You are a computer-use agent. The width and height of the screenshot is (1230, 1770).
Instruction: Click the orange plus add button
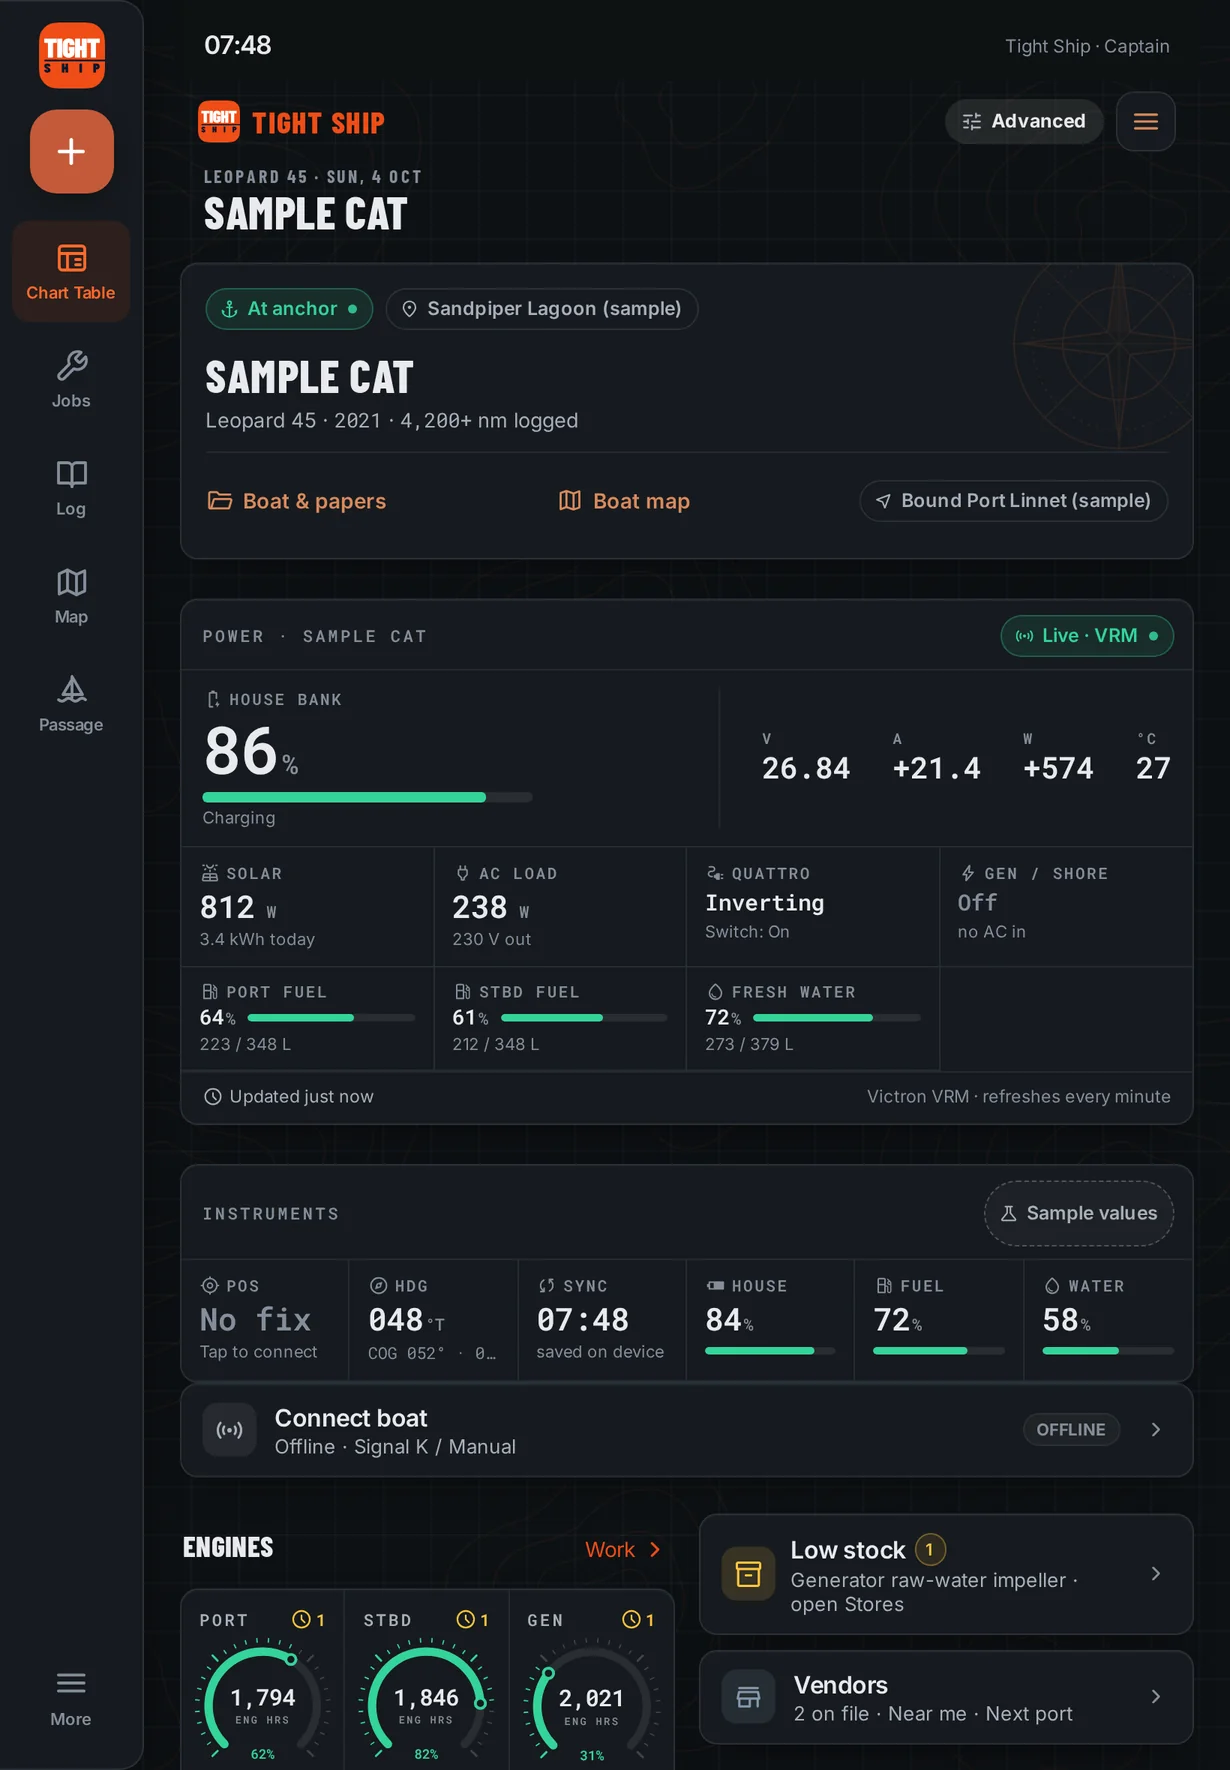coord(71,151)
